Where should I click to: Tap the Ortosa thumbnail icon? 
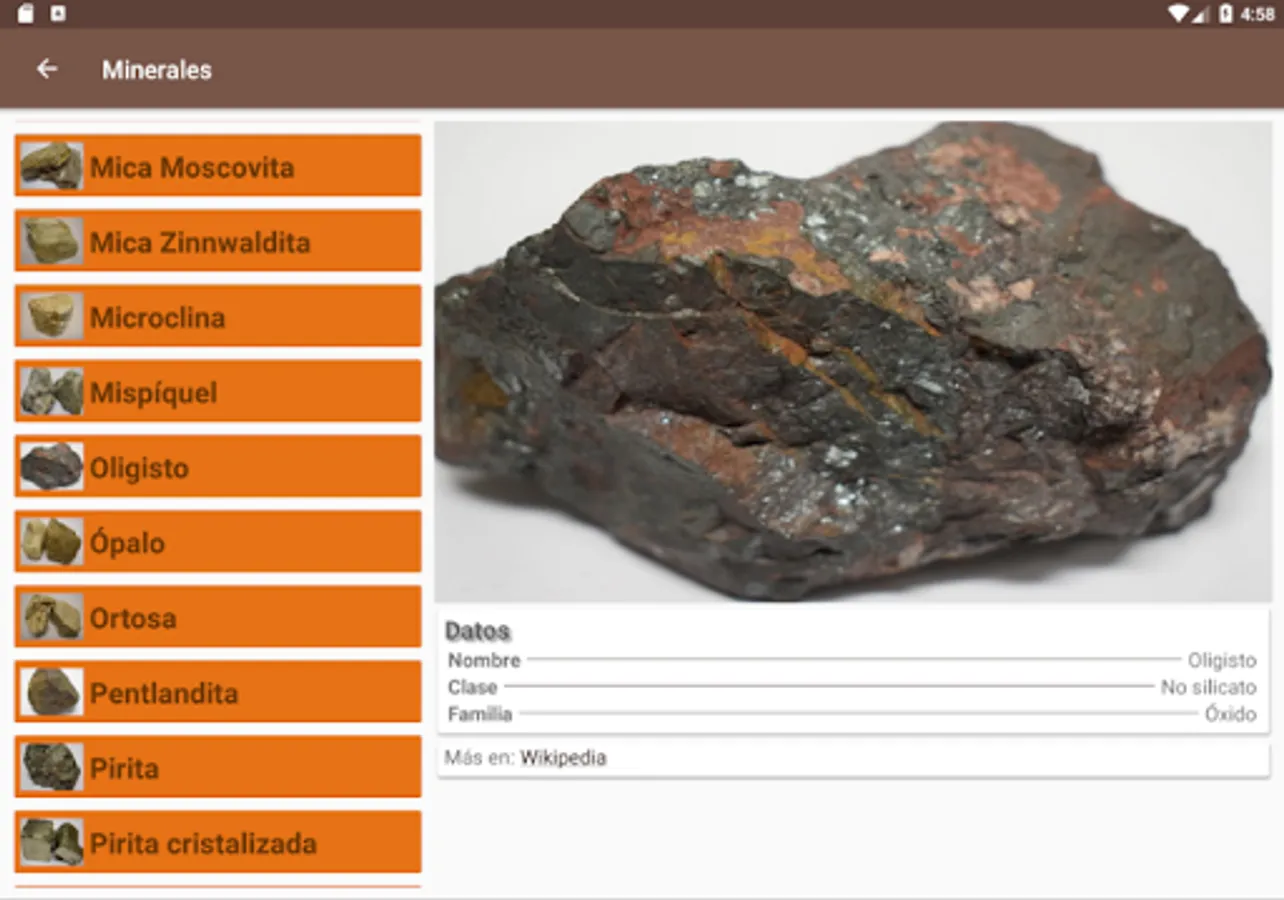pyautogui.click(x=52, y=616)
